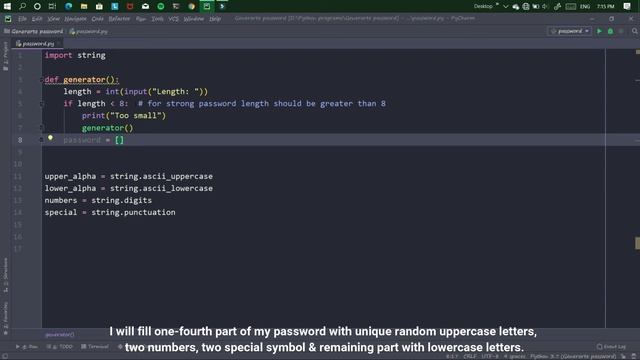Image resolution: width=640 pixels, height=360 pixels.
Task: Click the Python interpreter entry in status bar
Action: (x=573, y=356)
